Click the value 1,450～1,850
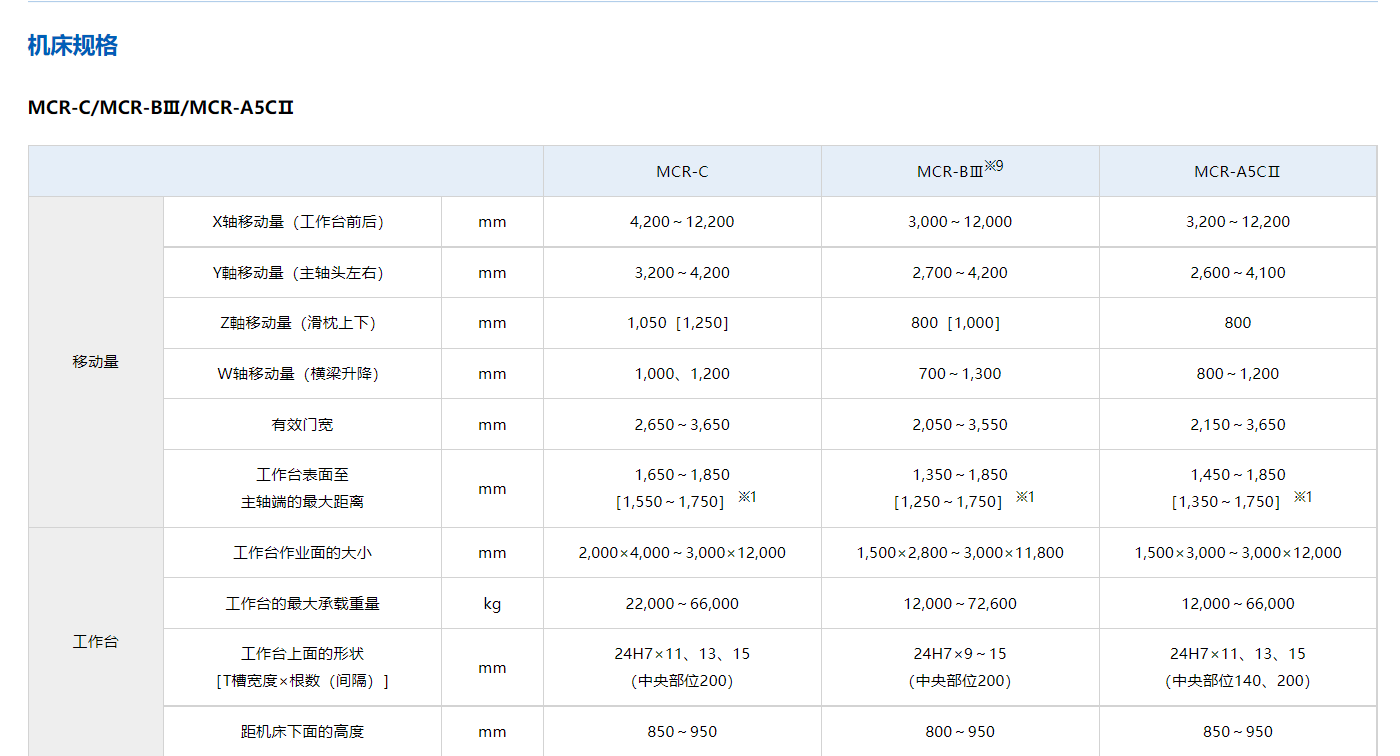The width and height of the screenshot is (1400, 756). (1238, 474)
